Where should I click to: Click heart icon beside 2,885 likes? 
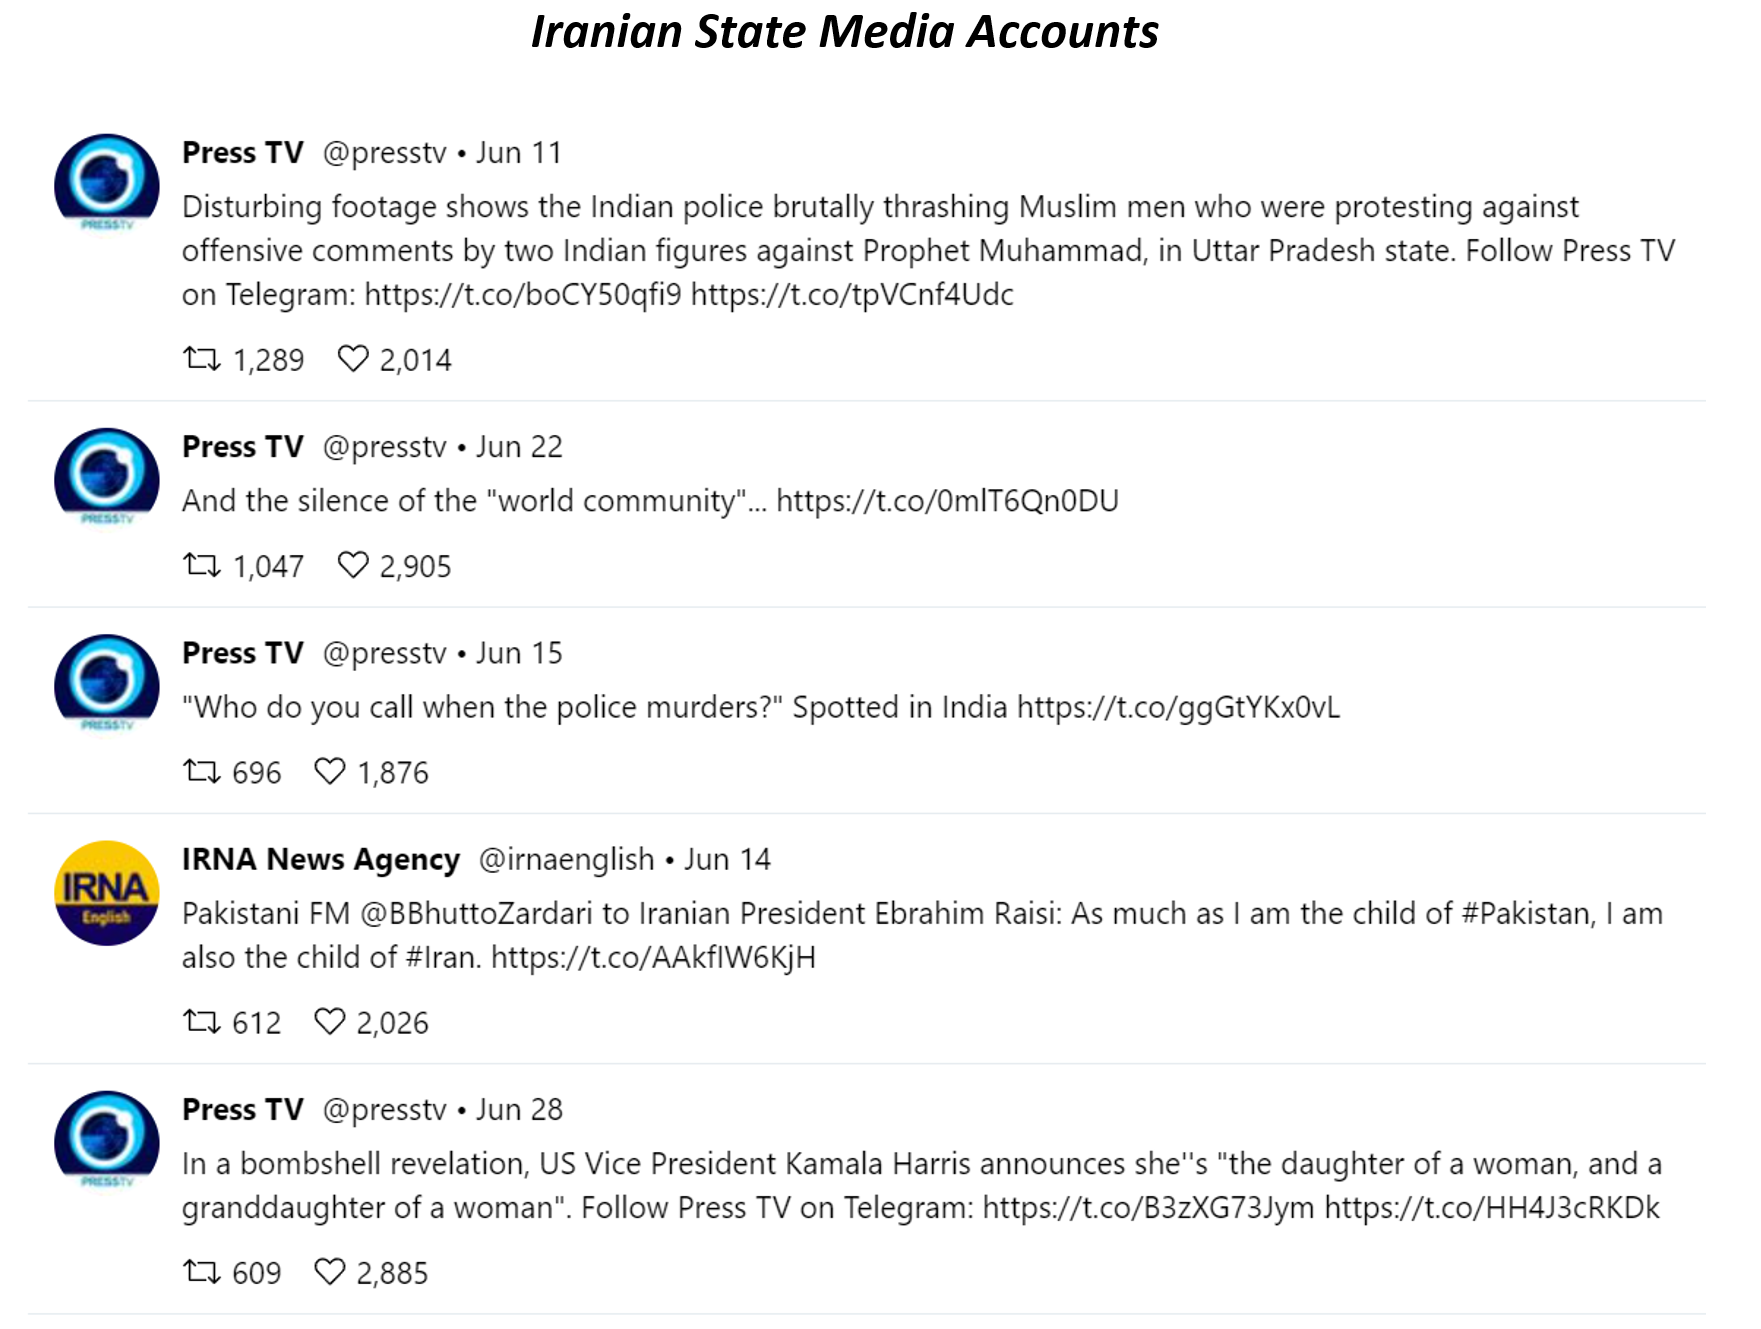coord(330,1271)
